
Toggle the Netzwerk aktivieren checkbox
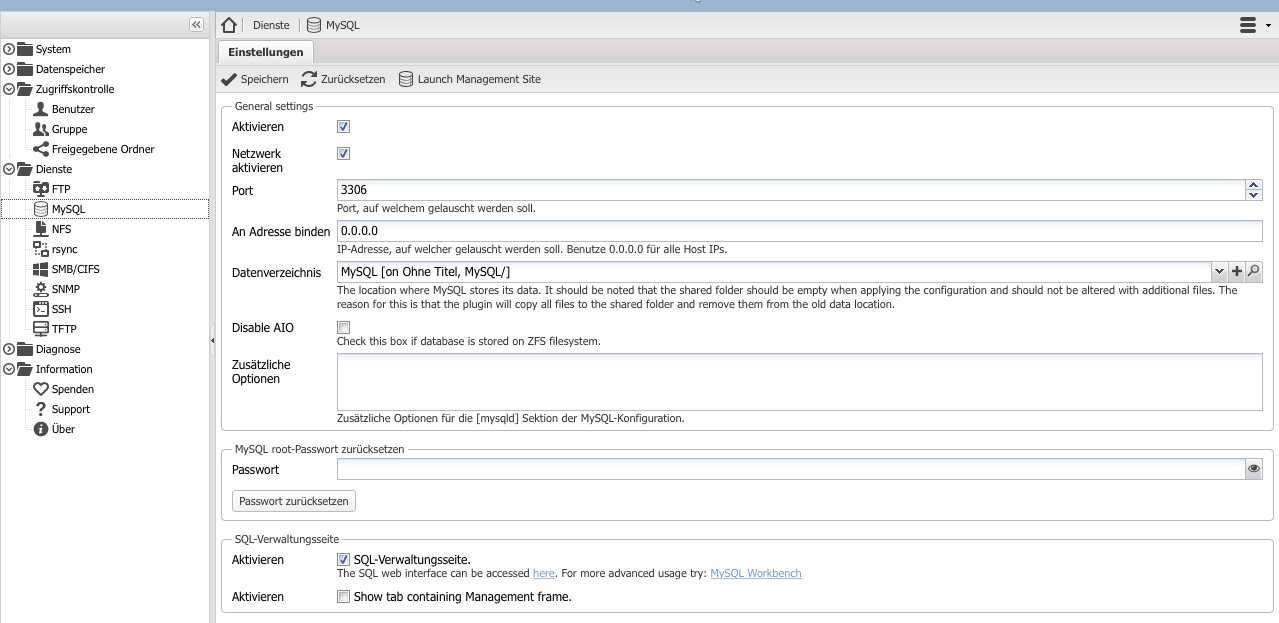coord(344,154)
